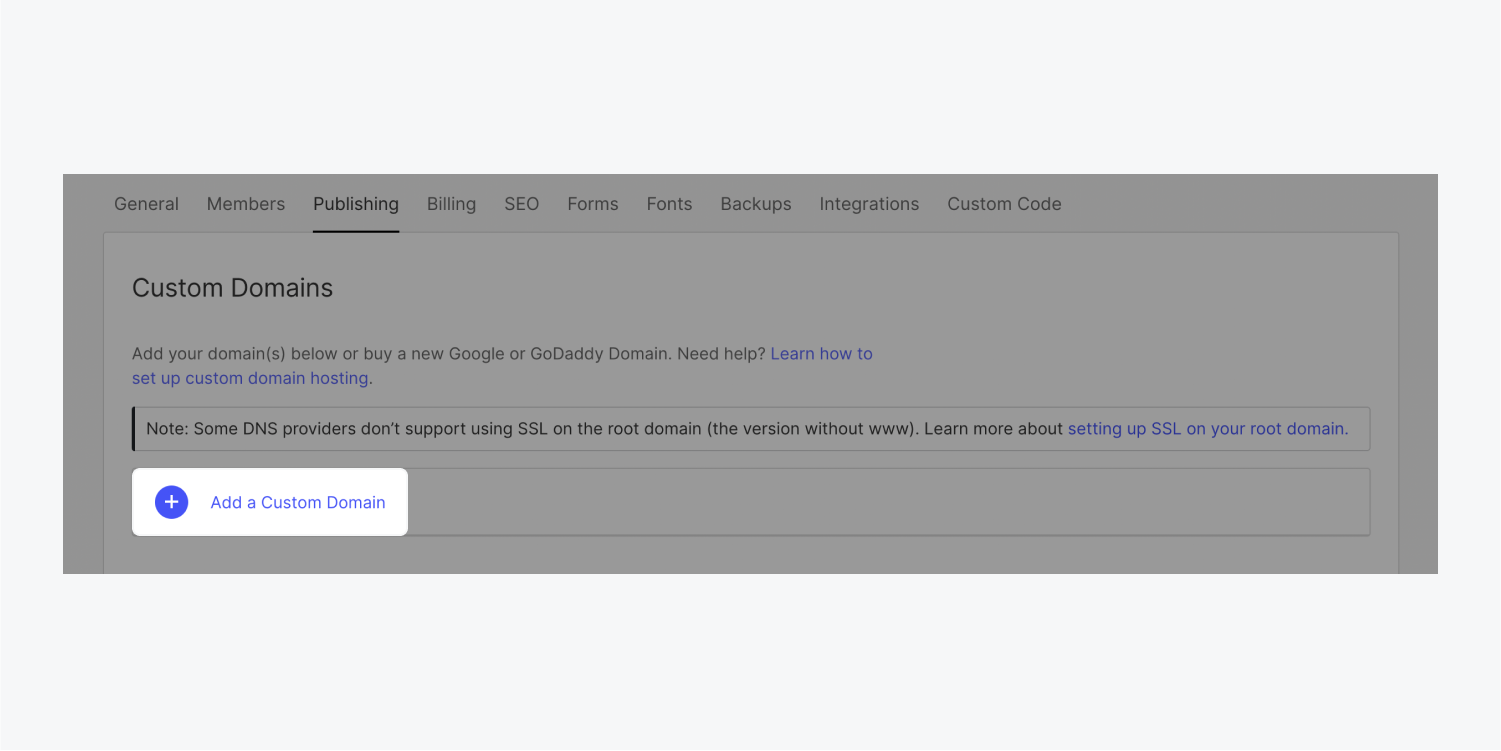Open the SEO tab

521,204
